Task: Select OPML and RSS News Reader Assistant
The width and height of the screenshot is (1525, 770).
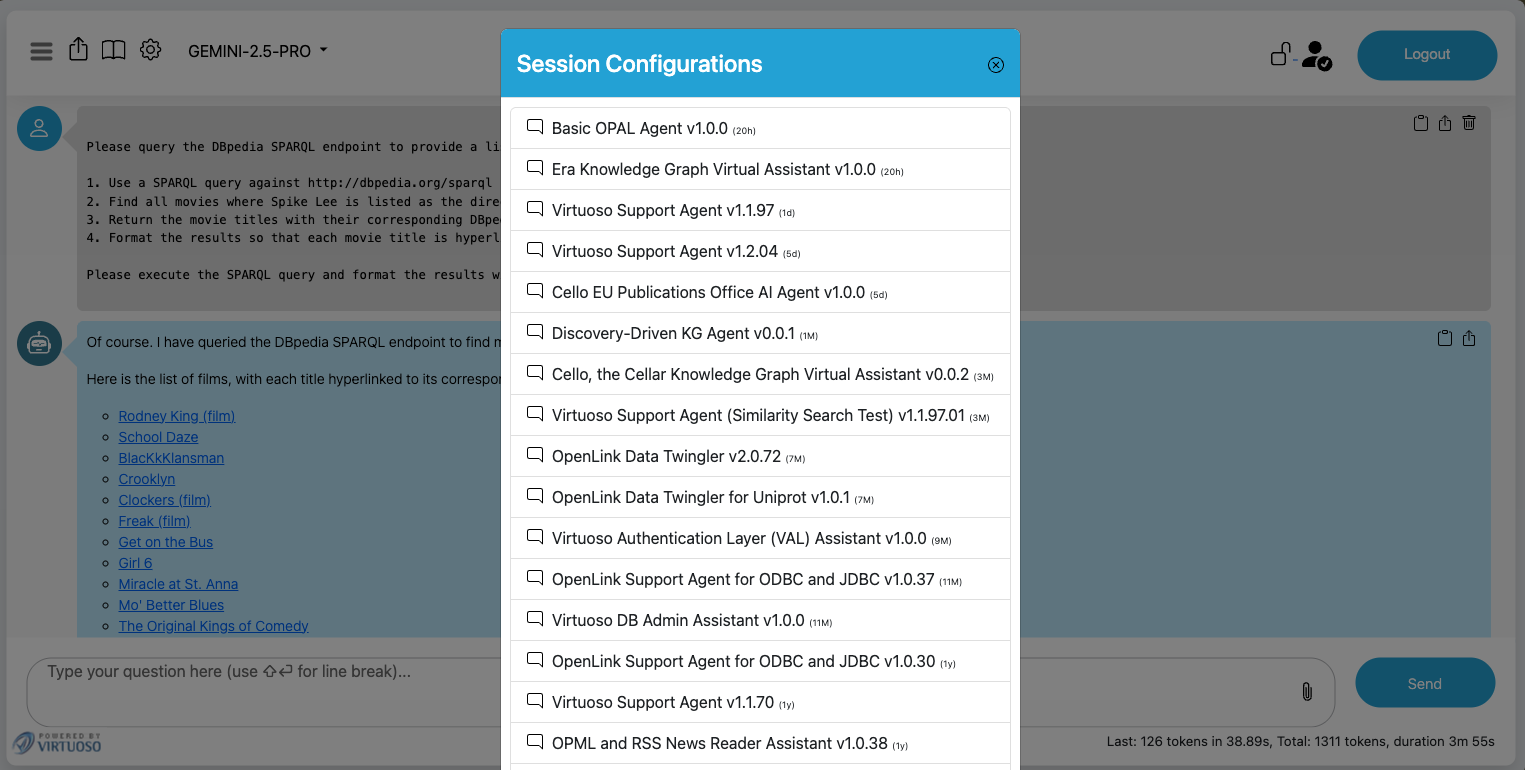Action: (x=718, y=744)
